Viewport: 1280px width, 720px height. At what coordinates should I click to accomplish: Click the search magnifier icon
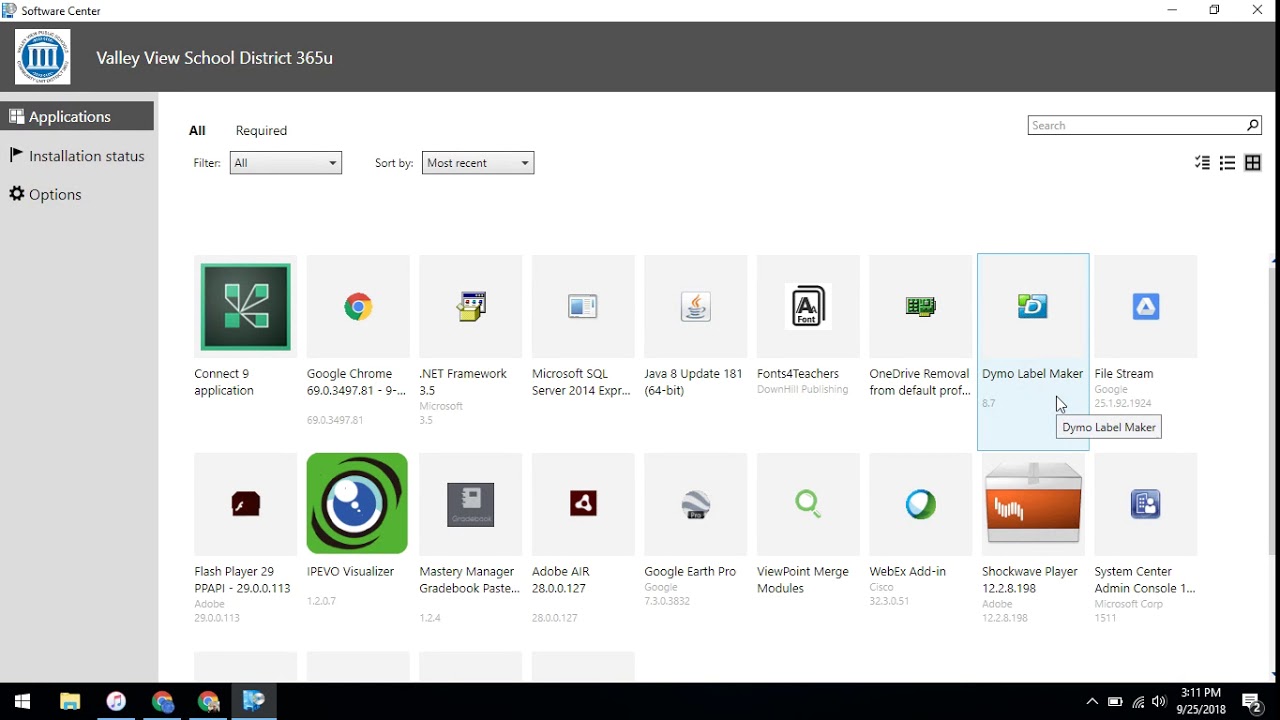pos(1252,125)
